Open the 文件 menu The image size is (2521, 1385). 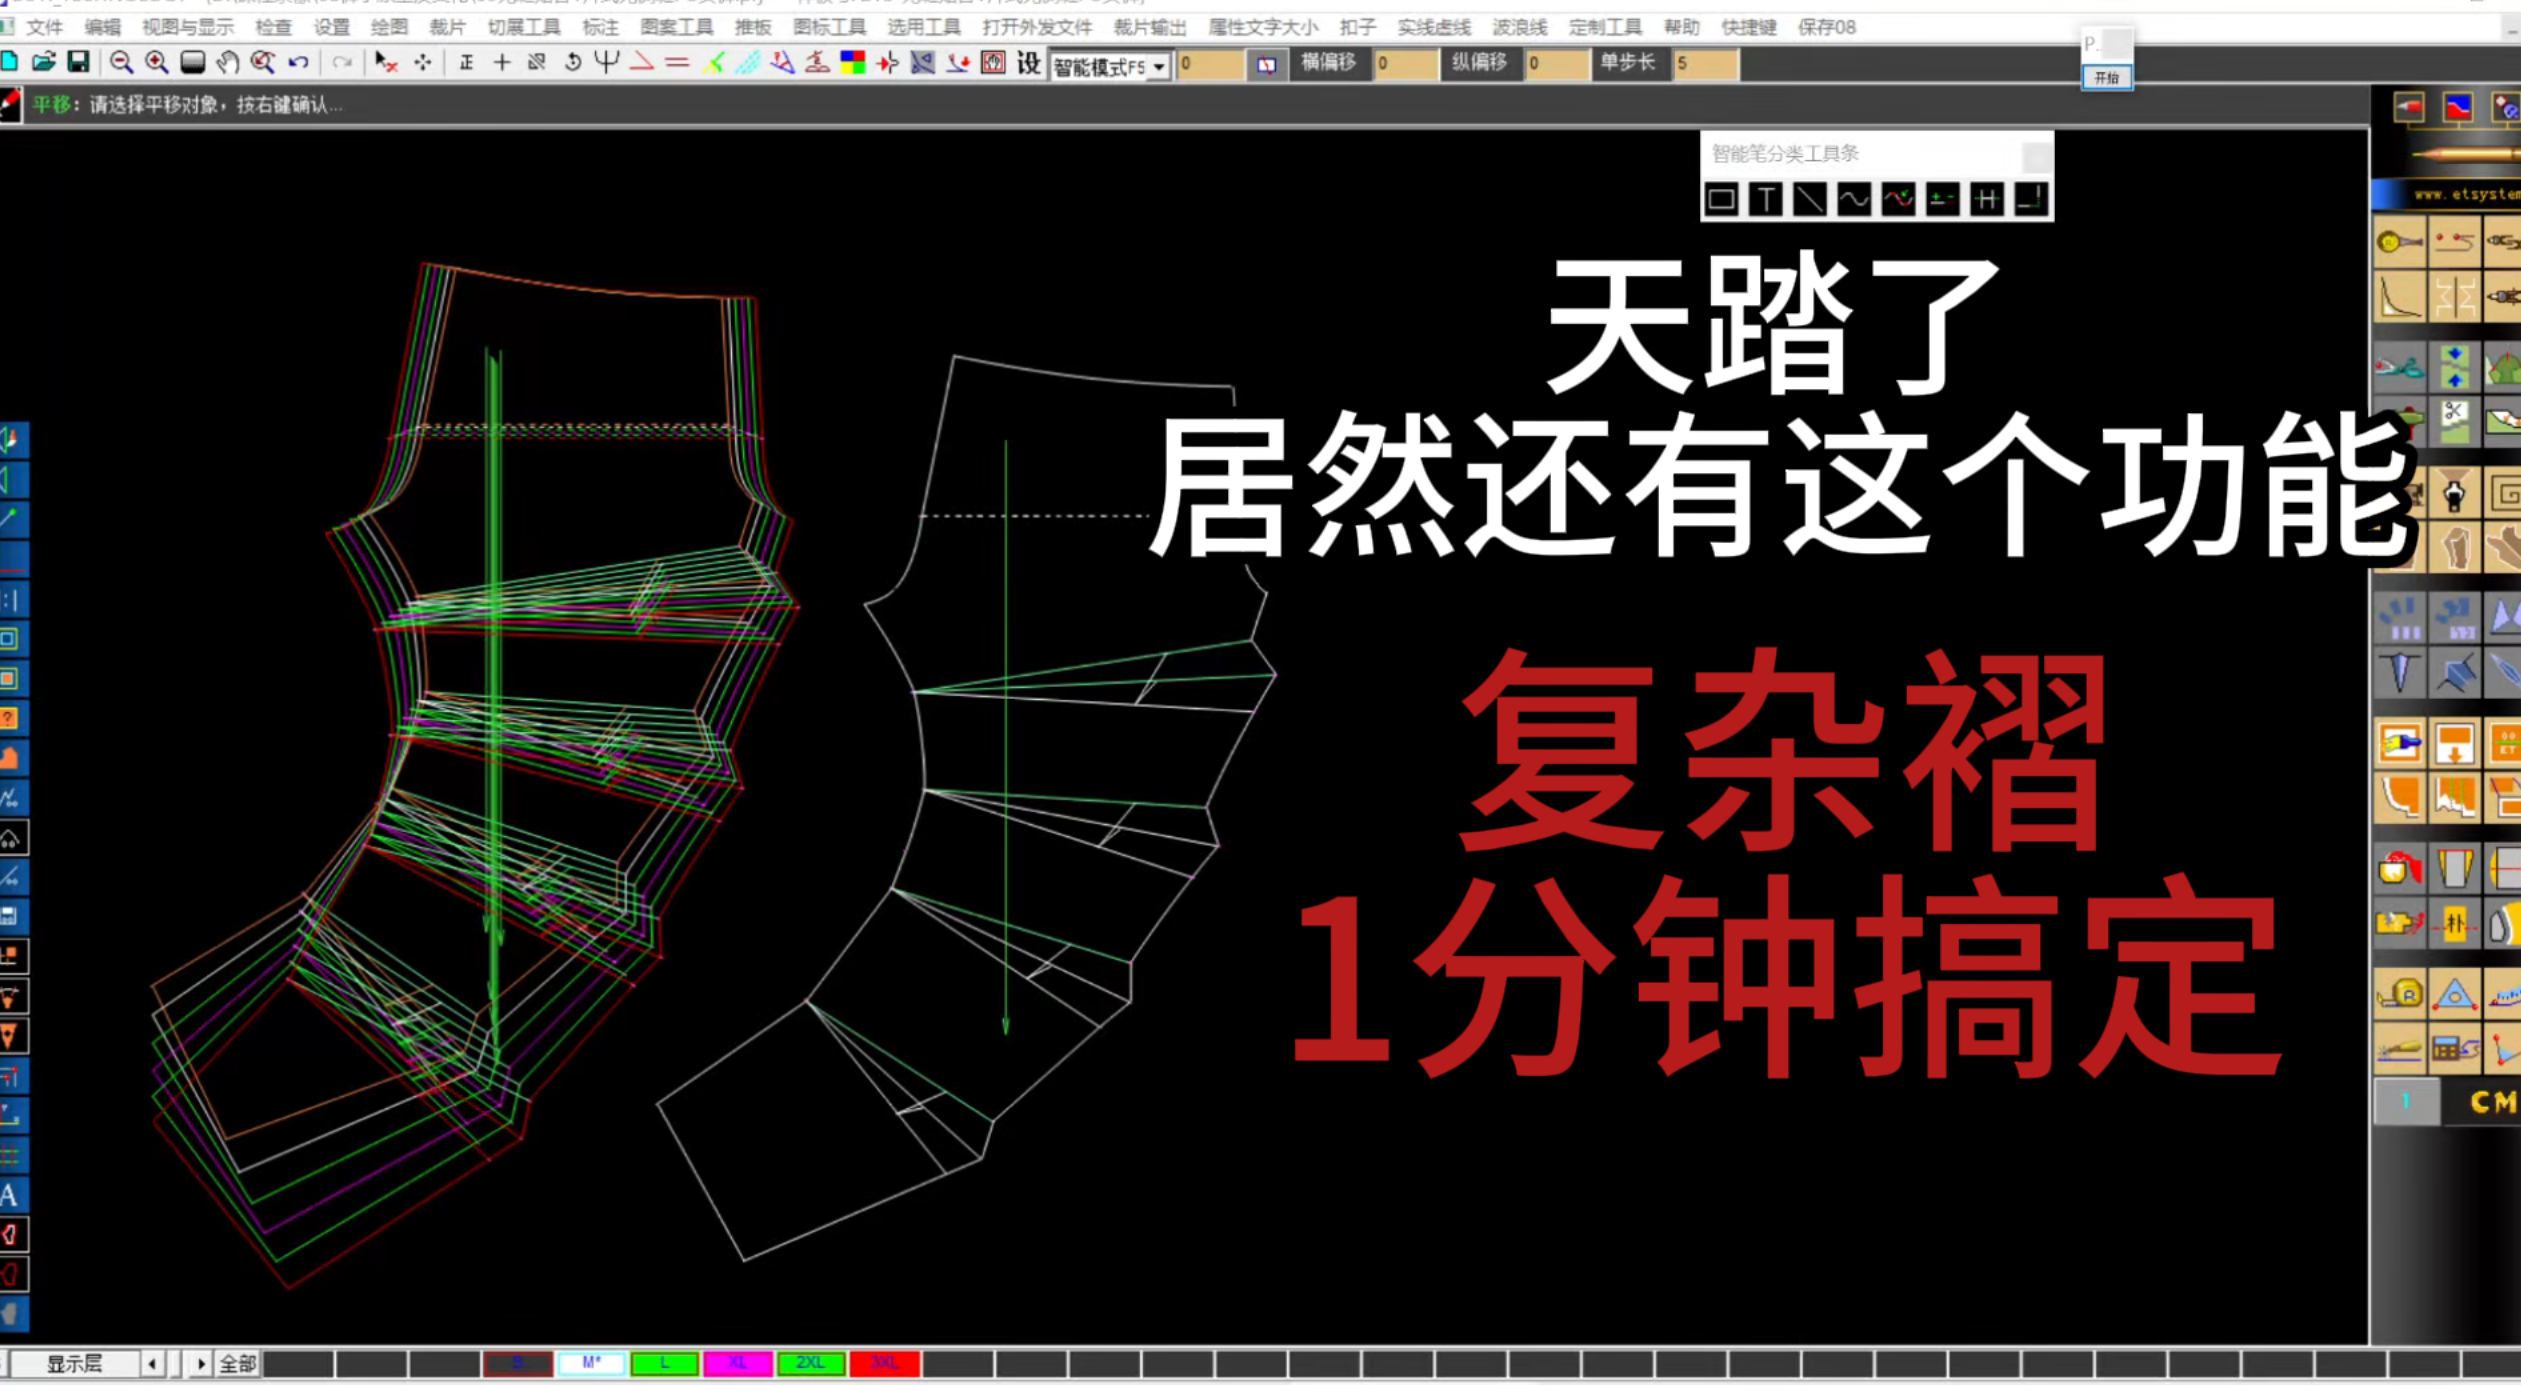[44, 27]
